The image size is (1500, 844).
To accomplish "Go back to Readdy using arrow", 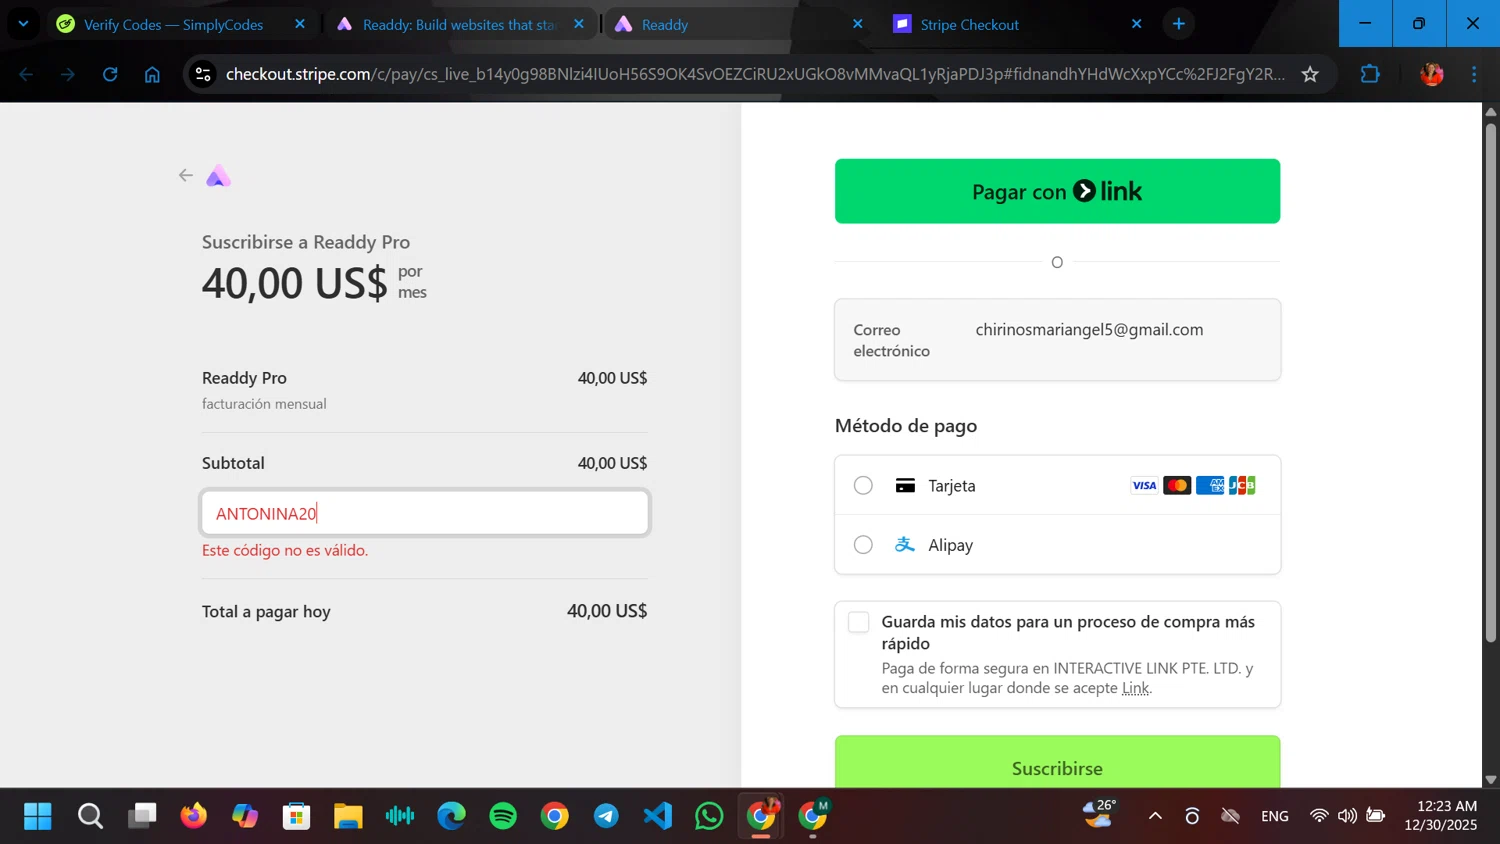I will (186, 176).
